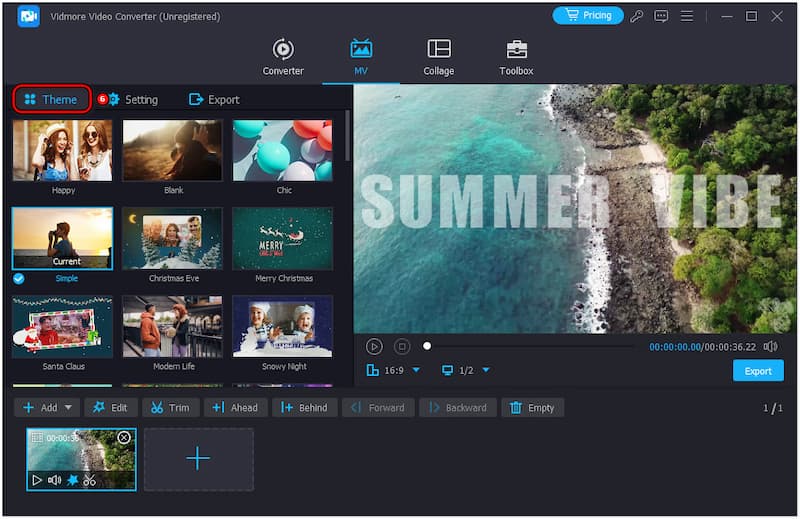Switch to the Collage section
The width and height of the screenshot is (800, 519).
(438, 57)
